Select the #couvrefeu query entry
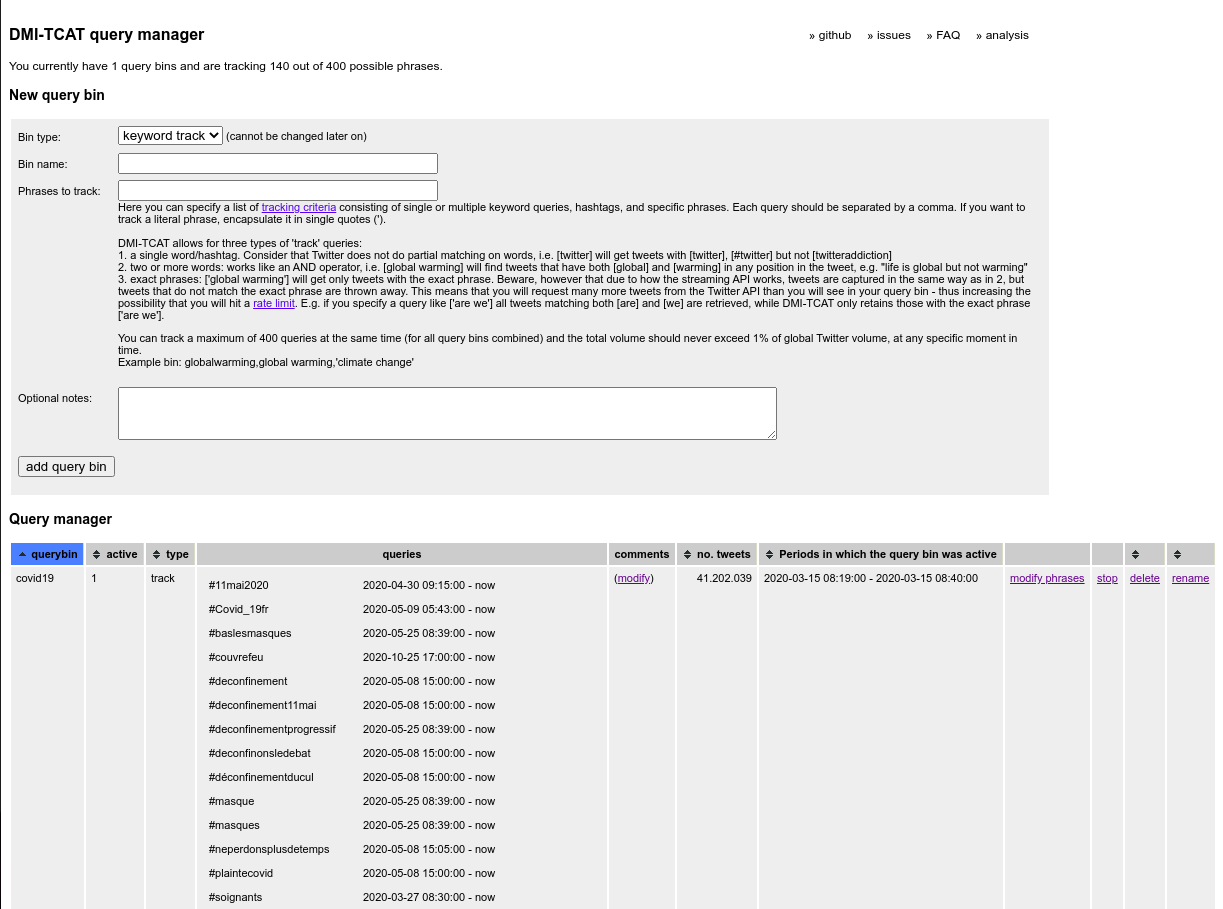 click(x=236, y=657)
